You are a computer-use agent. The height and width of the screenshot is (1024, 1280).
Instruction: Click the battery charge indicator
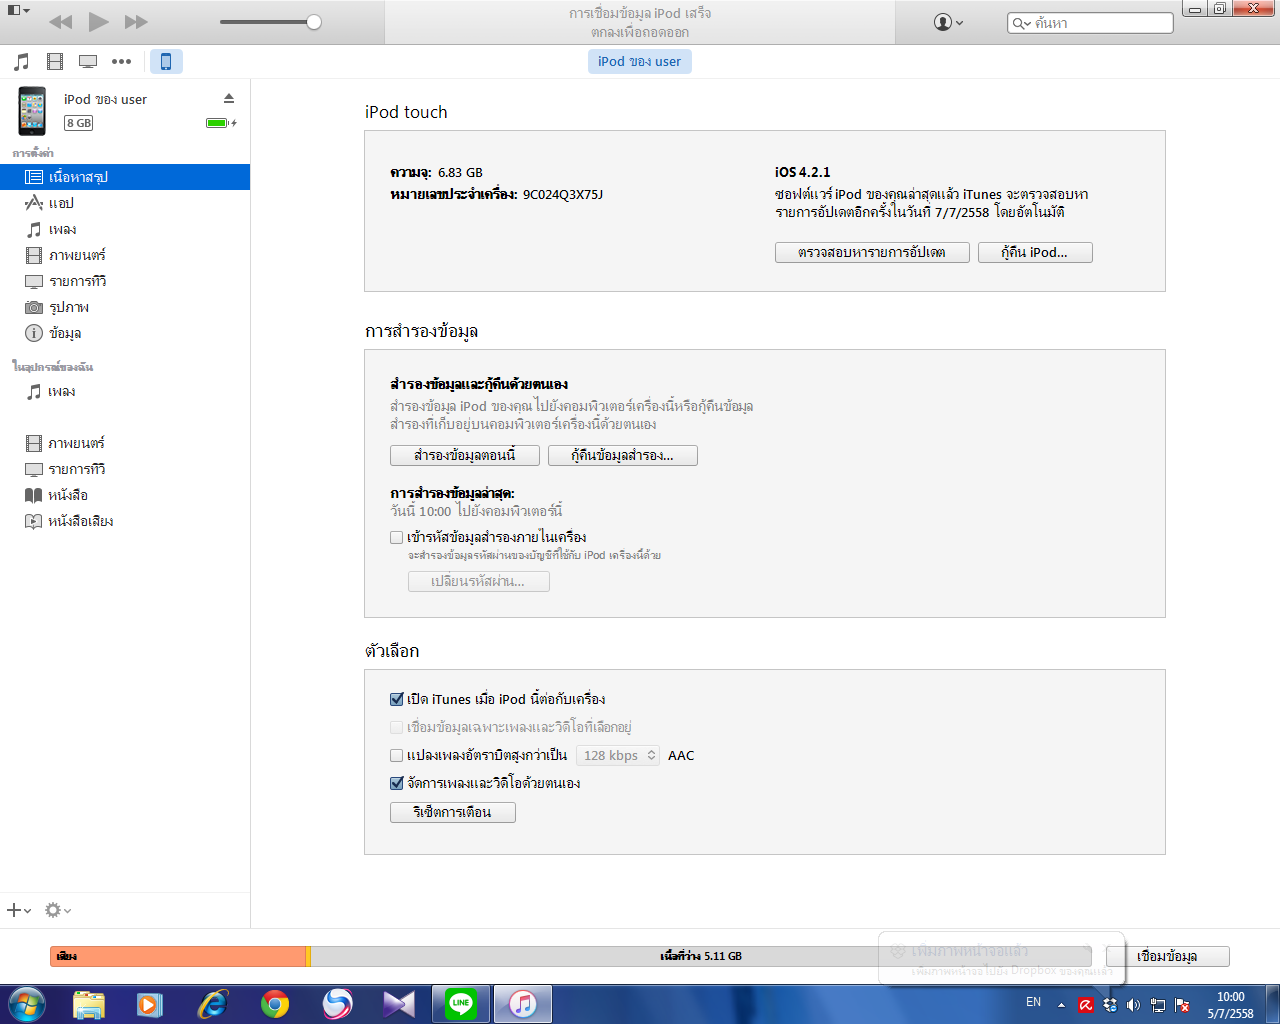[221, 123]
